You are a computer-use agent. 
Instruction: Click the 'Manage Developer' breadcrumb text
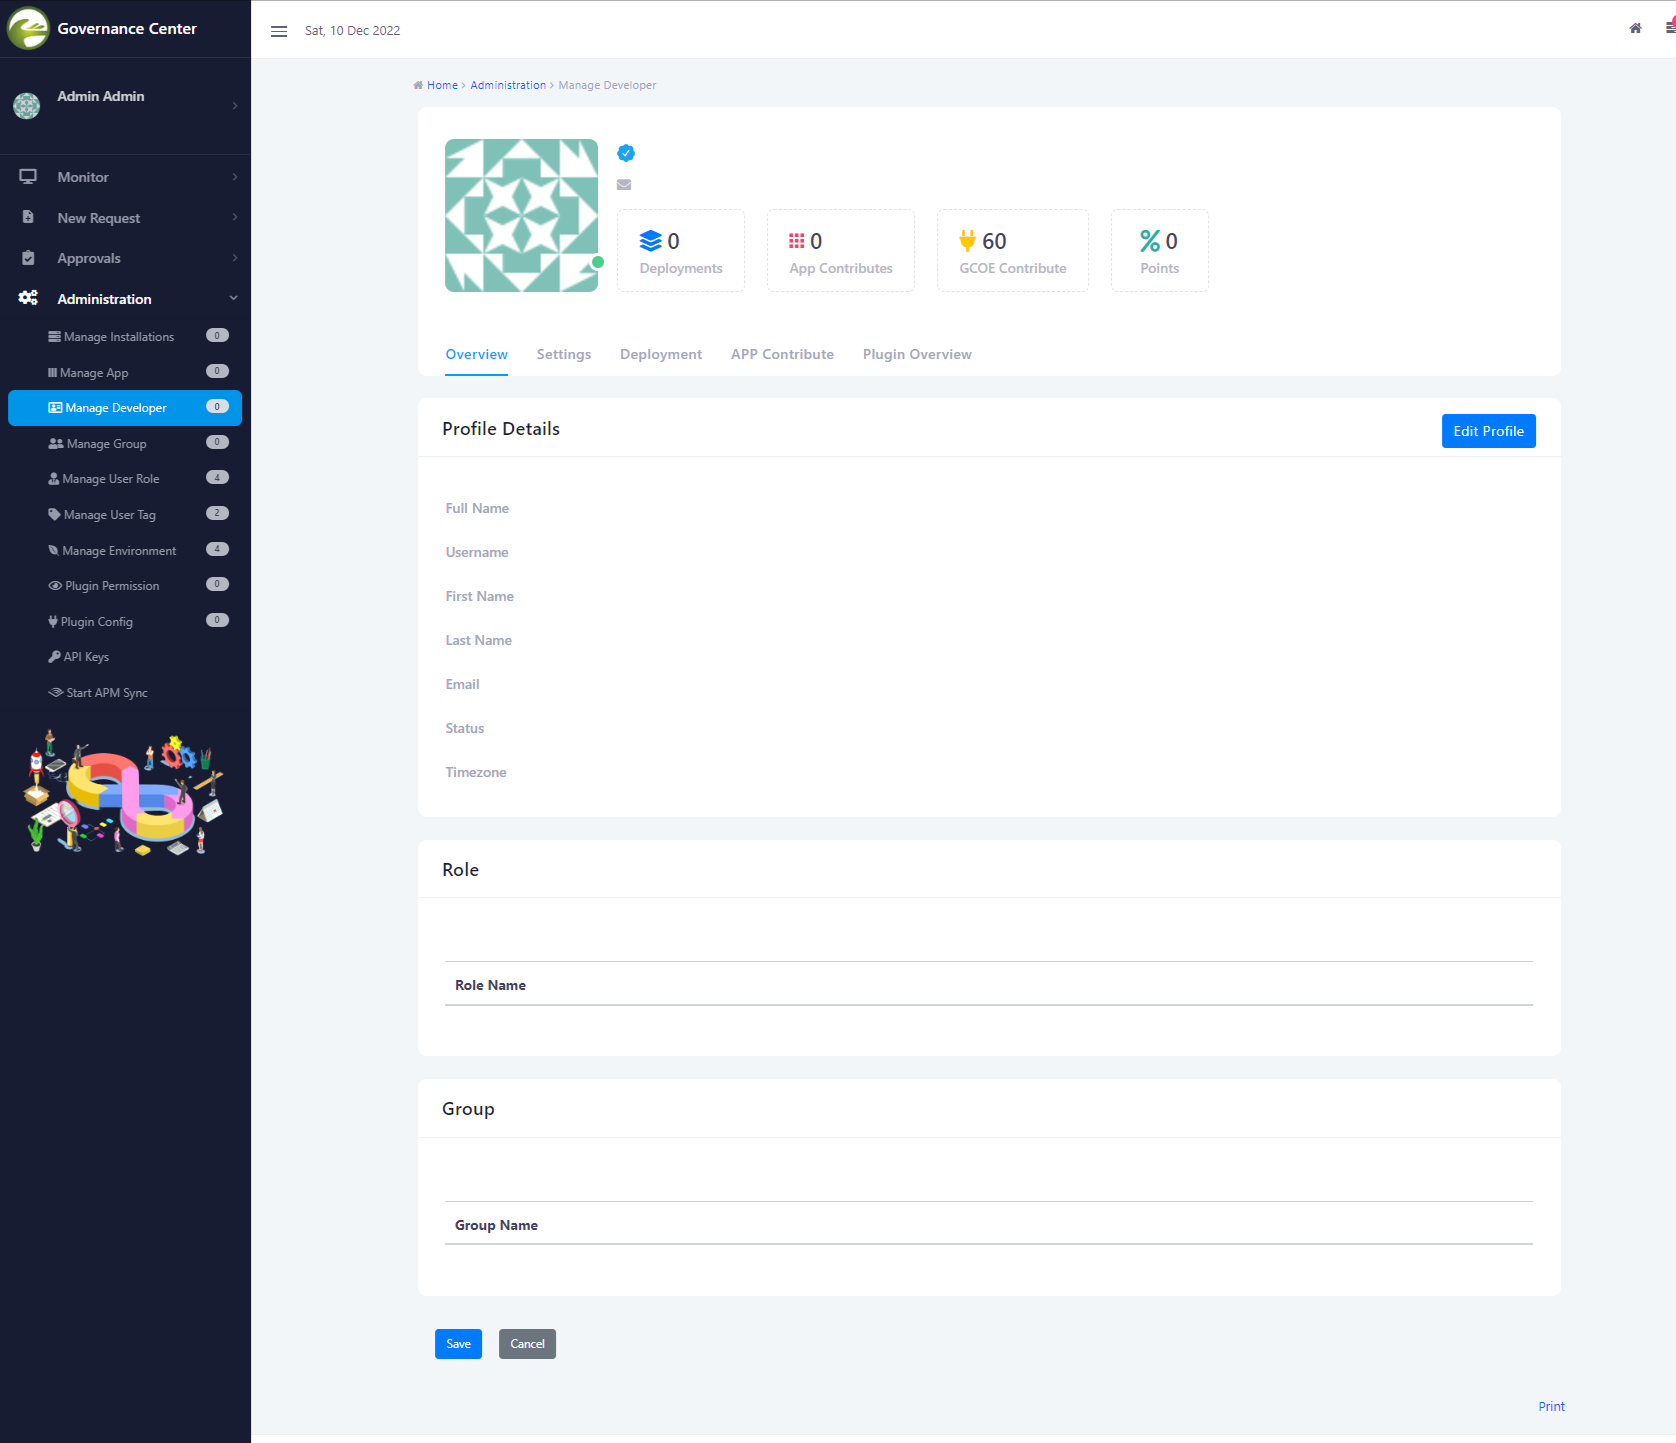pyautogui.click(x=607, y=85)
